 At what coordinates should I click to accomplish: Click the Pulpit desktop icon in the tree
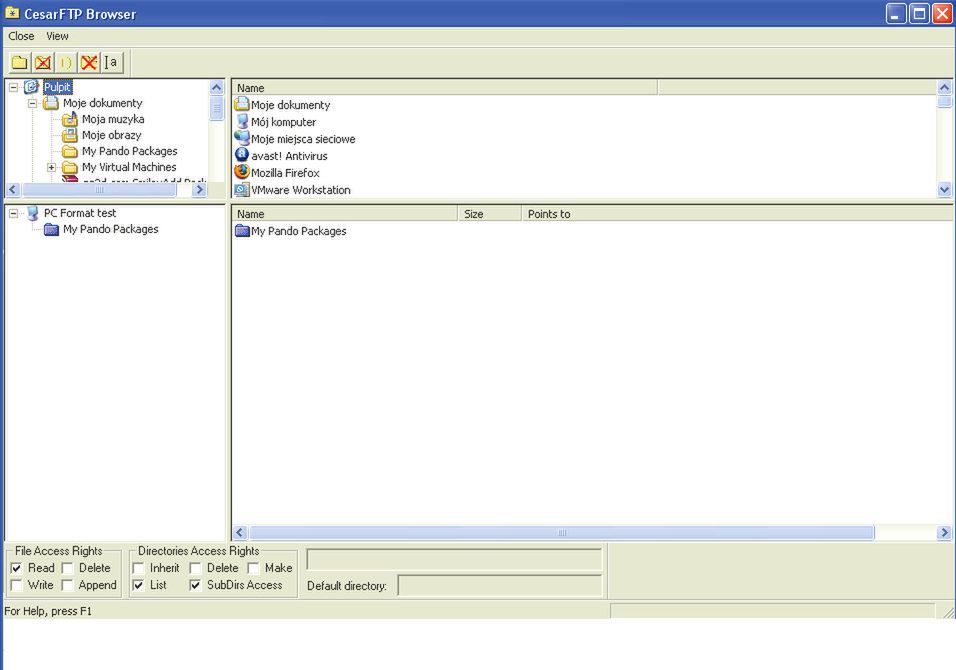coord(32,87)
